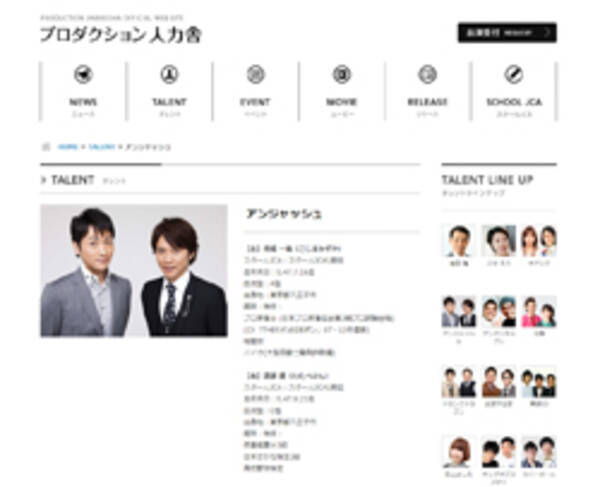This screenshot has width=600, height=487.
Task: Open the MOVIE navigation section
Action: click(x=341, y=91)
